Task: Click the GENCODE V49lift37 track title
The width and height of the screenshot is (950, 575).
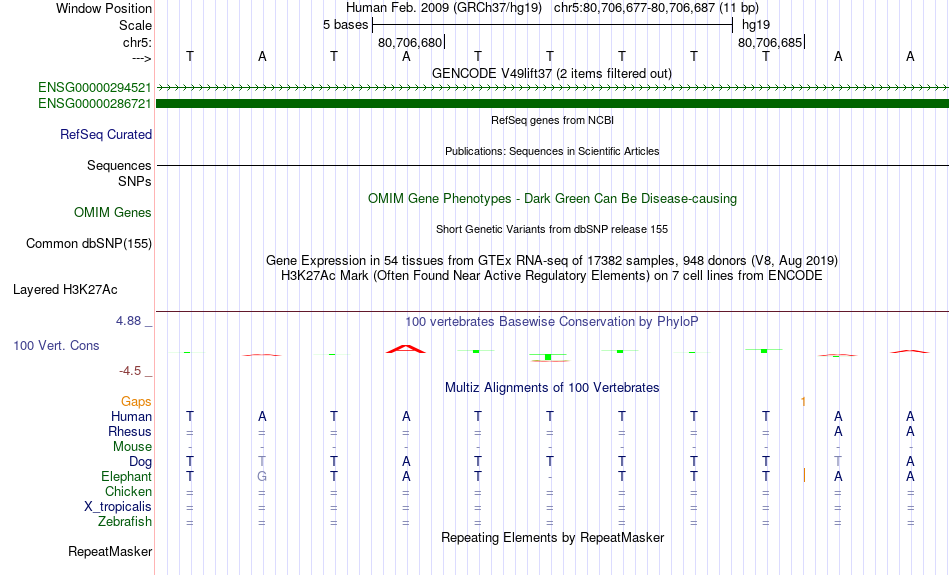Action: [552, 73]
